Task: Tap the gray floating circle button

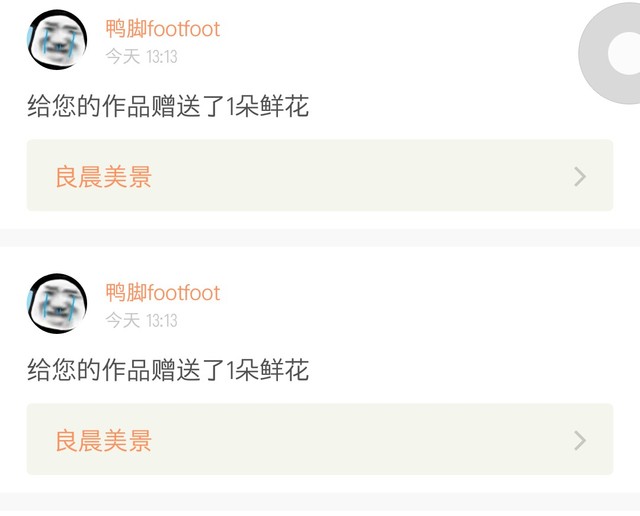Action: [x=610, y=53]
